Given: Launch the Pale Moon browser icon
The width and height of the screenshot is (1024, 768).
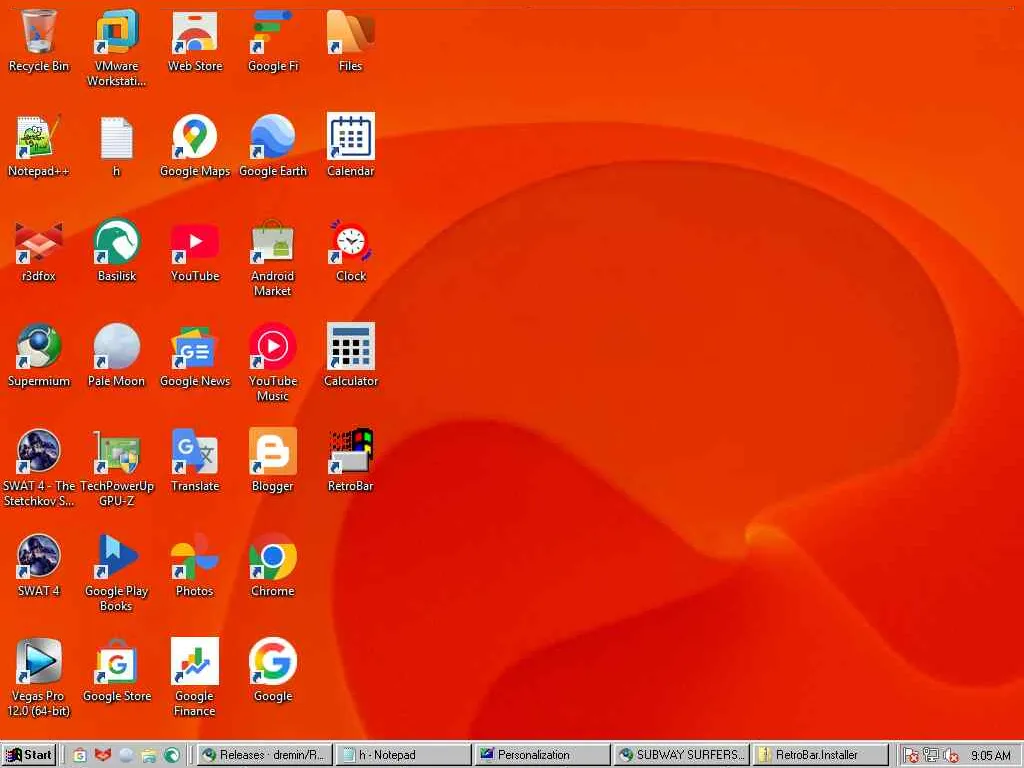Looking at the screenshot, I should (x=117, y=356).
